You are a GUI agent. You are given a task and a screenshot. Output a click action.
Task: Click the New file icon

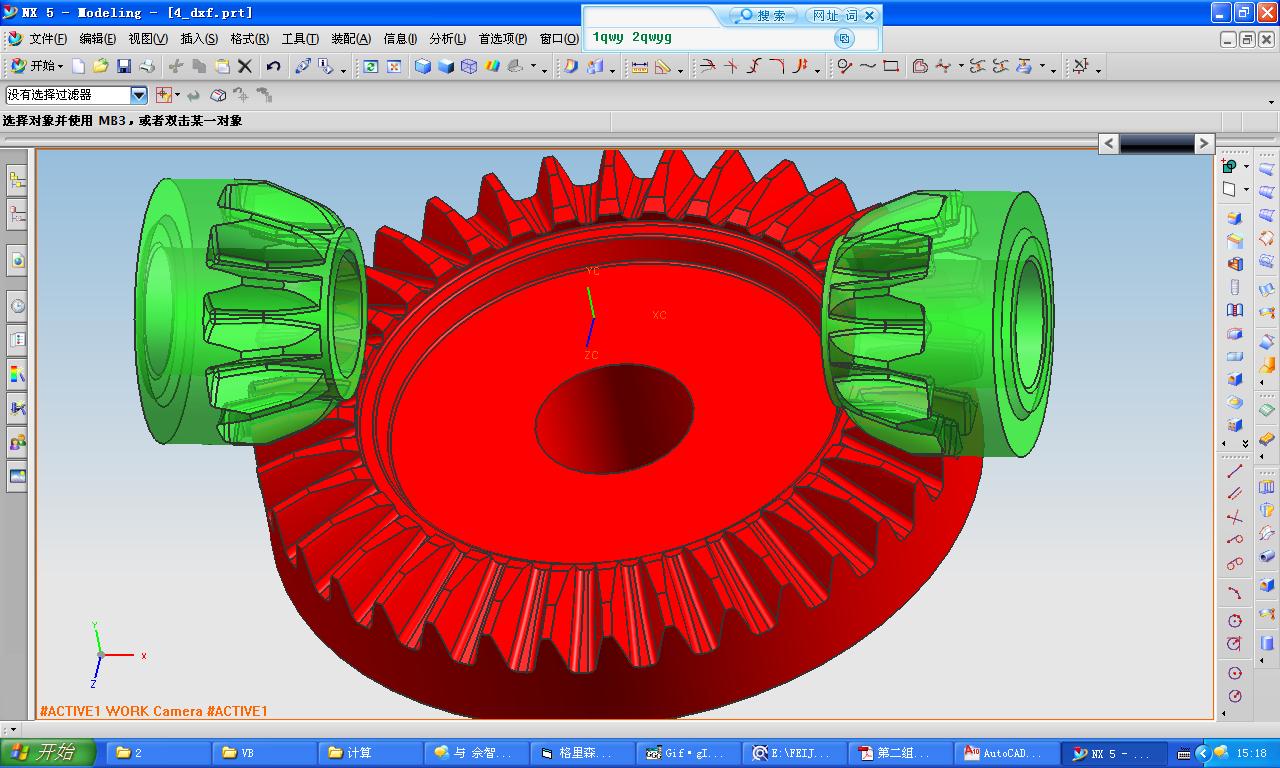pyautogui.click(x=78, y=66)
